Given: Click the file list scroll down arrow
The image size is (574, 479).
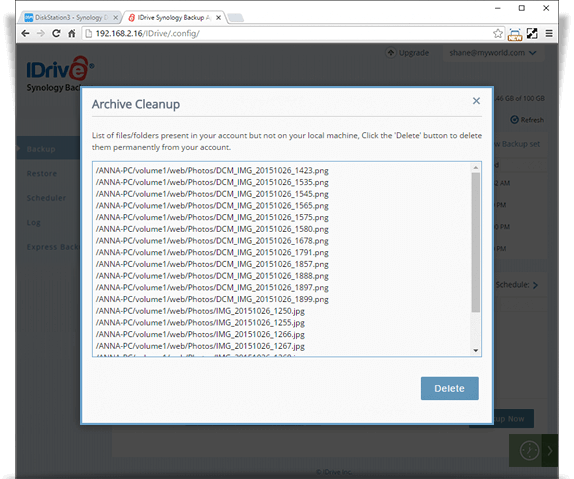Looking at the screenshot, I should [476, 350].
